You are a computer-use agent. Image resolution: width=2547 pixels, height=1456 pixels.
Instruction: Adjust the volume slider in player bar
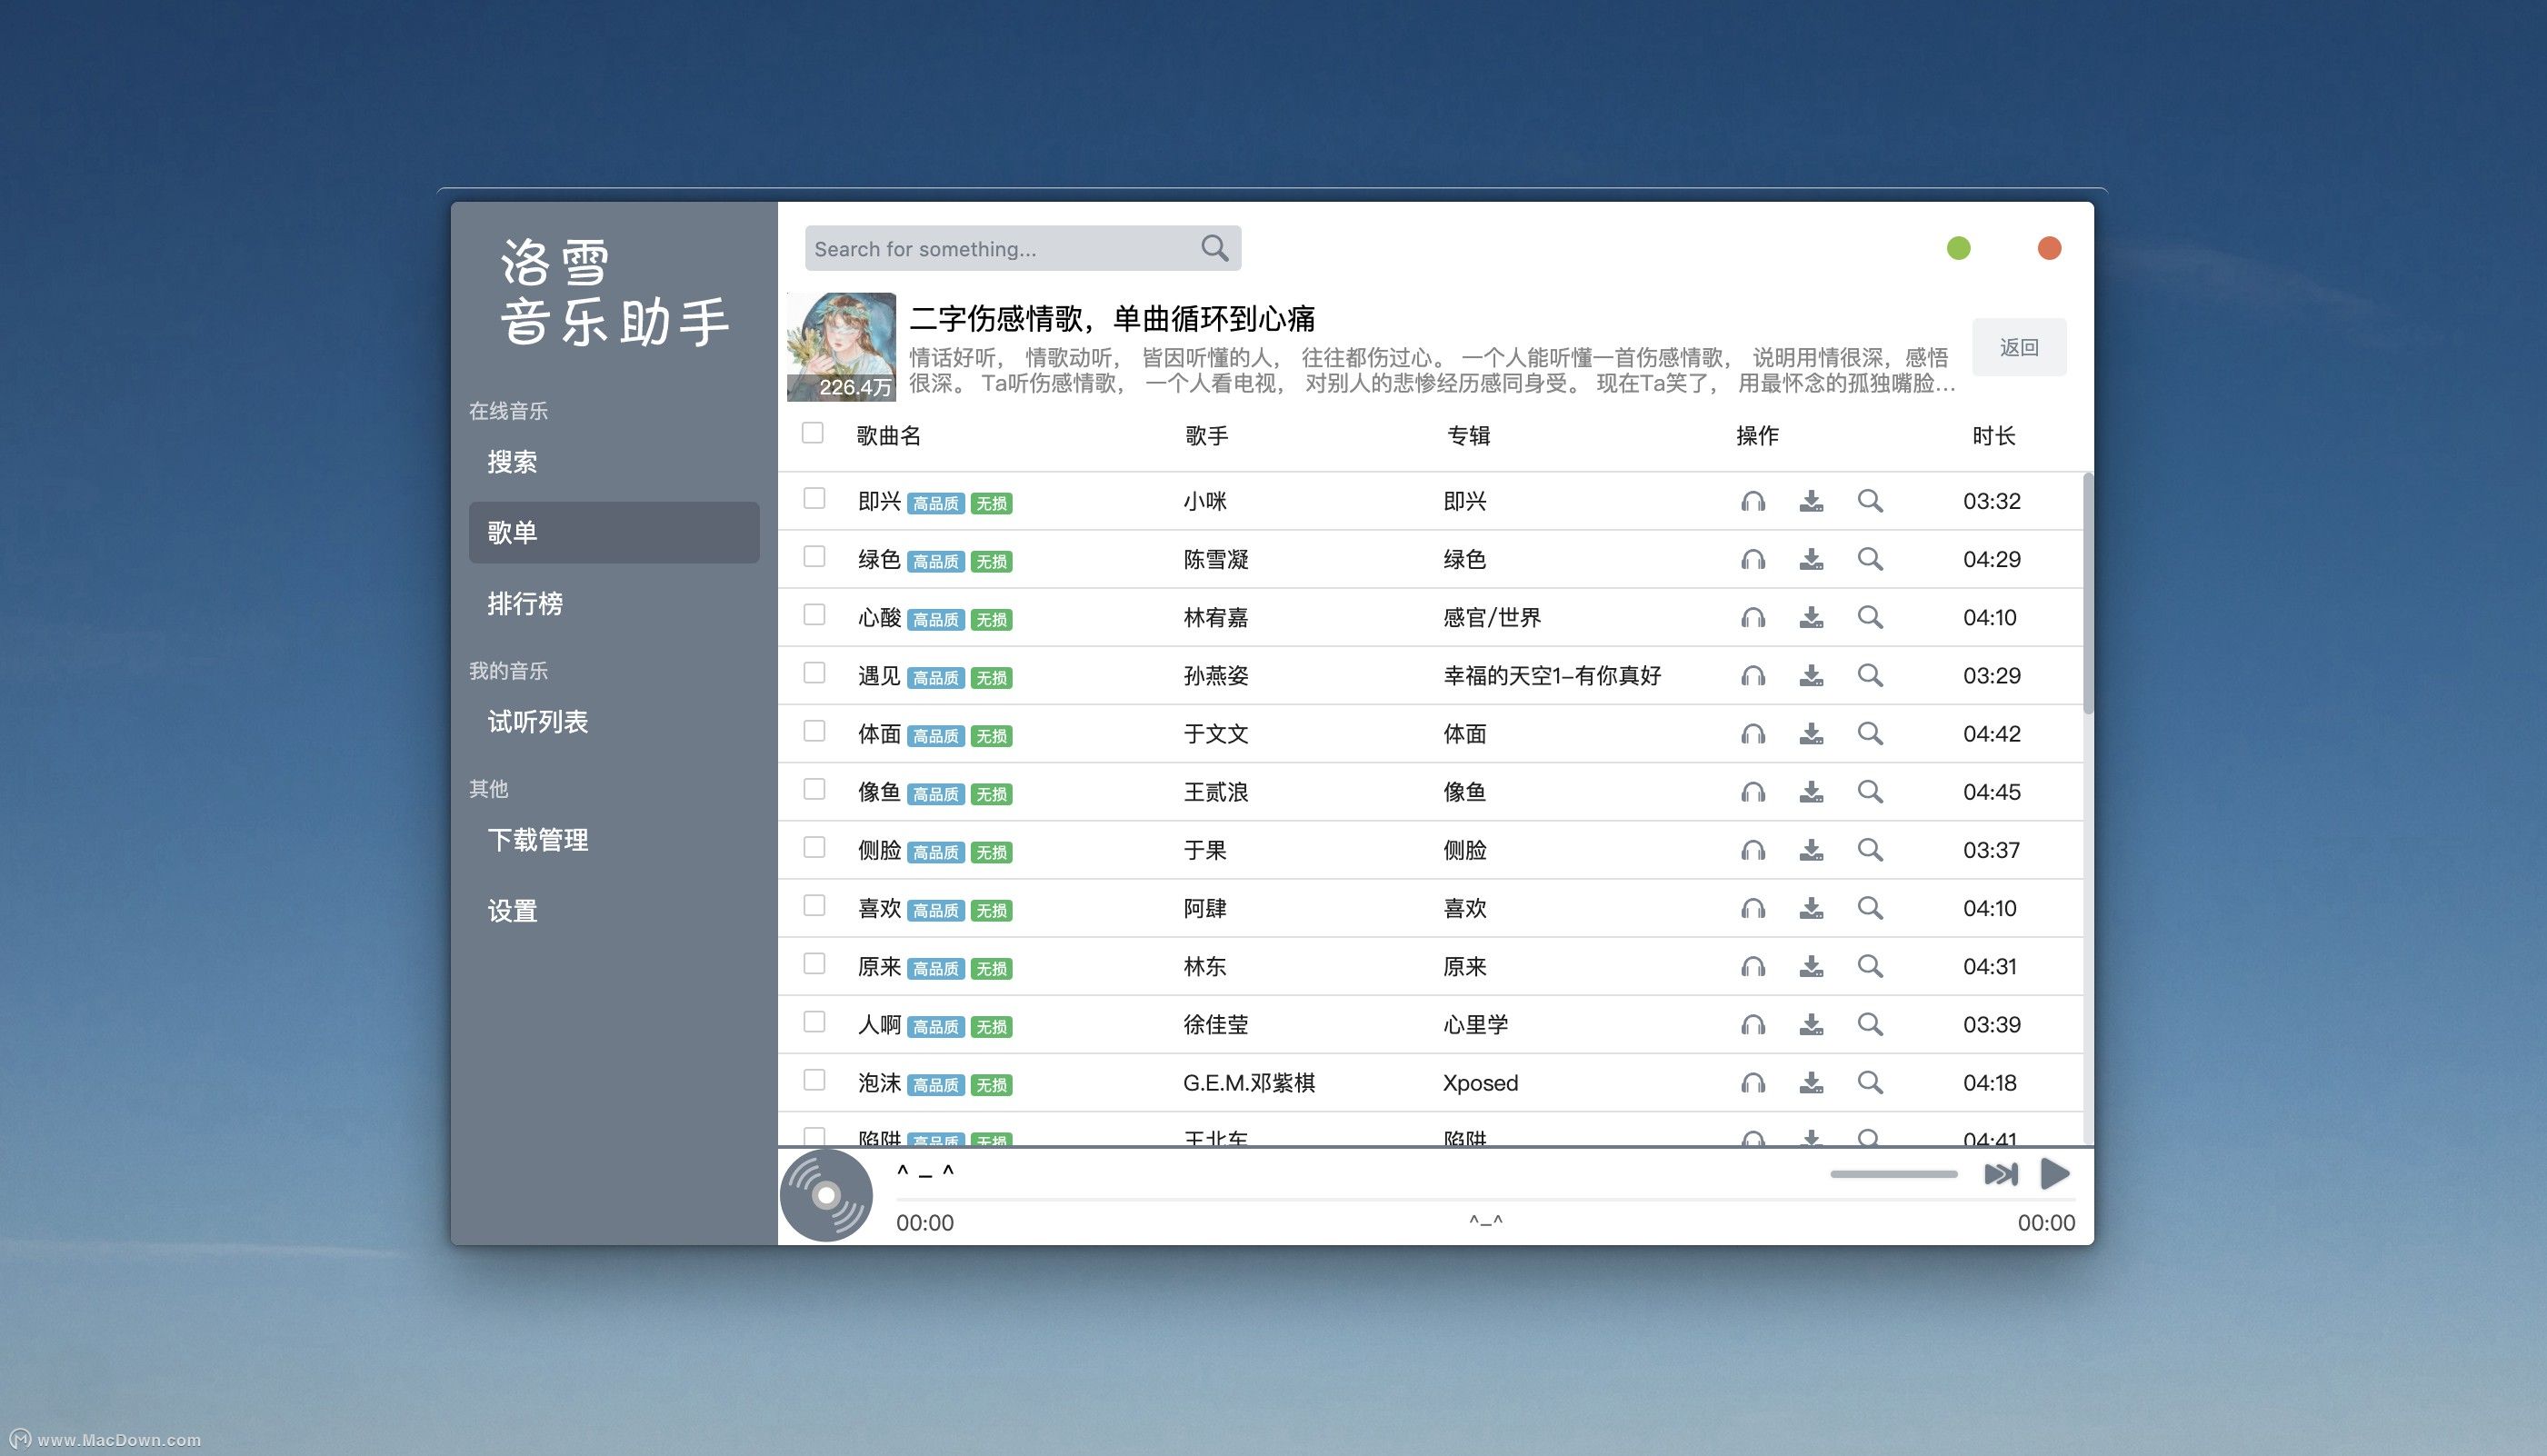tap(1893, 1174)
